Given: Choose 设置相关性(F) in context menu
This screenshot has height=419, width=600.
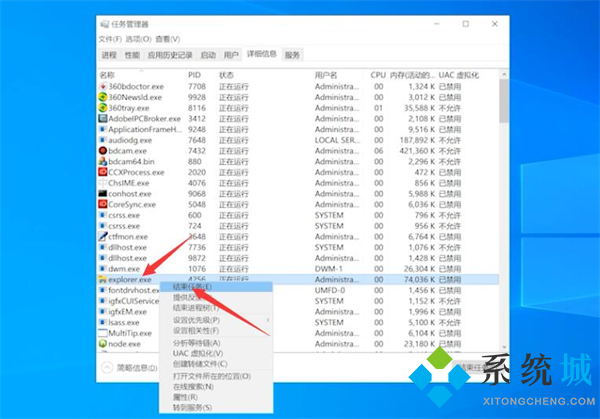Looking at the screenshot, I should coord(216,331).
